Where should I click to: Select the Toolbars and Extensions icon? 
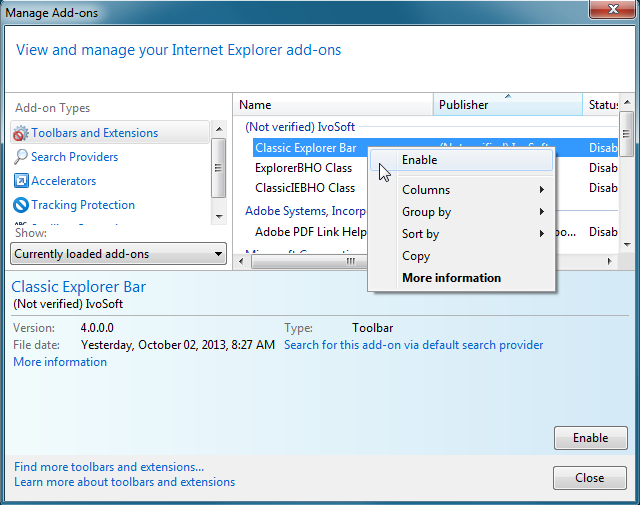click(x=21, y=133)
